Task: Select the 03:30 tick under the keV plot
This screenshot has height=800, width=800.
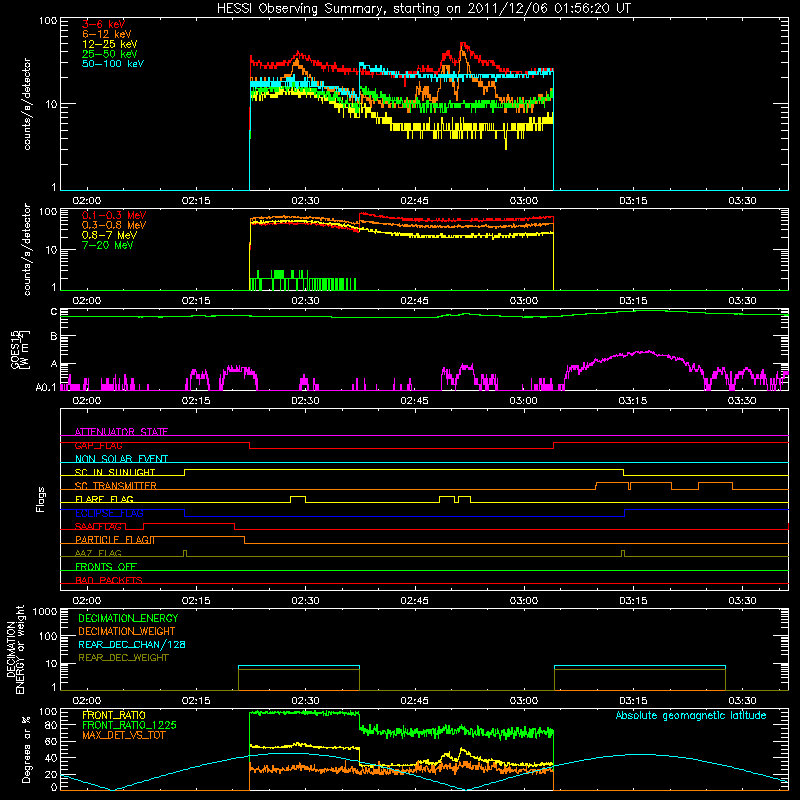Action: click(x=742, y=201)
